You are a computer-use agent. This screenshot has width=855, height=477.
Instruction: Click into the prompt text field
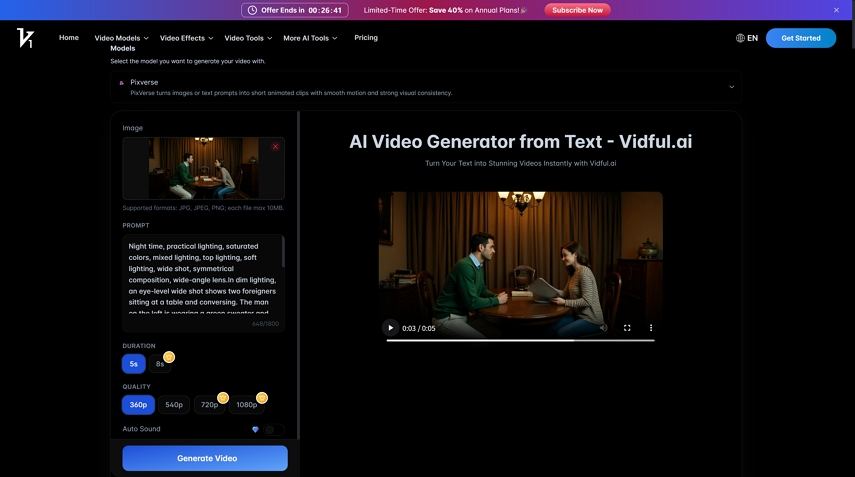click(x=203, y=283)
